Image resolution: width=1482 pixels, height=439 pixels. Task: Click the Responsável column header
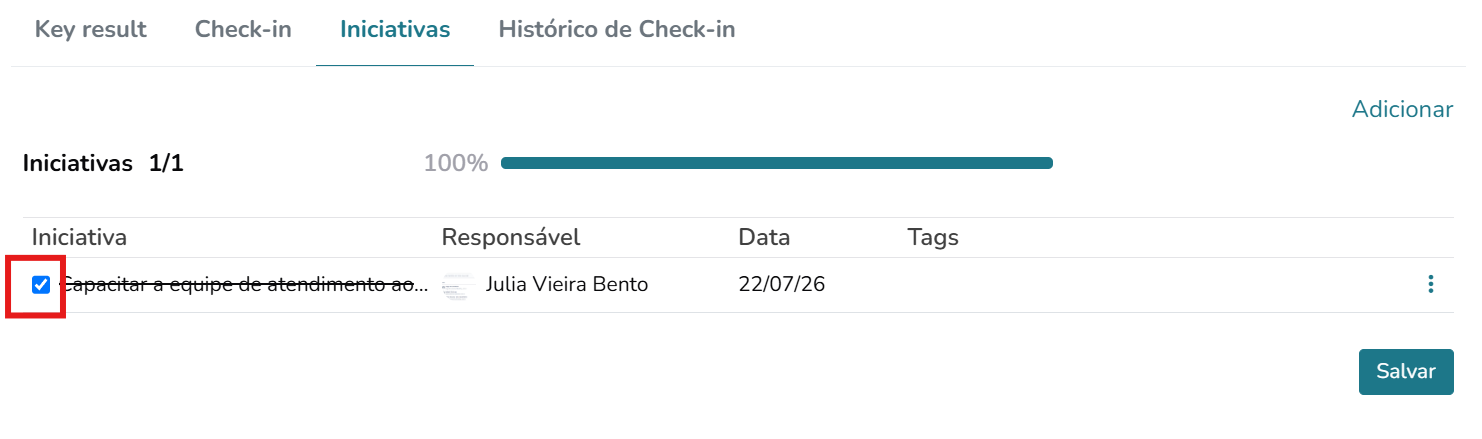coord(511,238)
